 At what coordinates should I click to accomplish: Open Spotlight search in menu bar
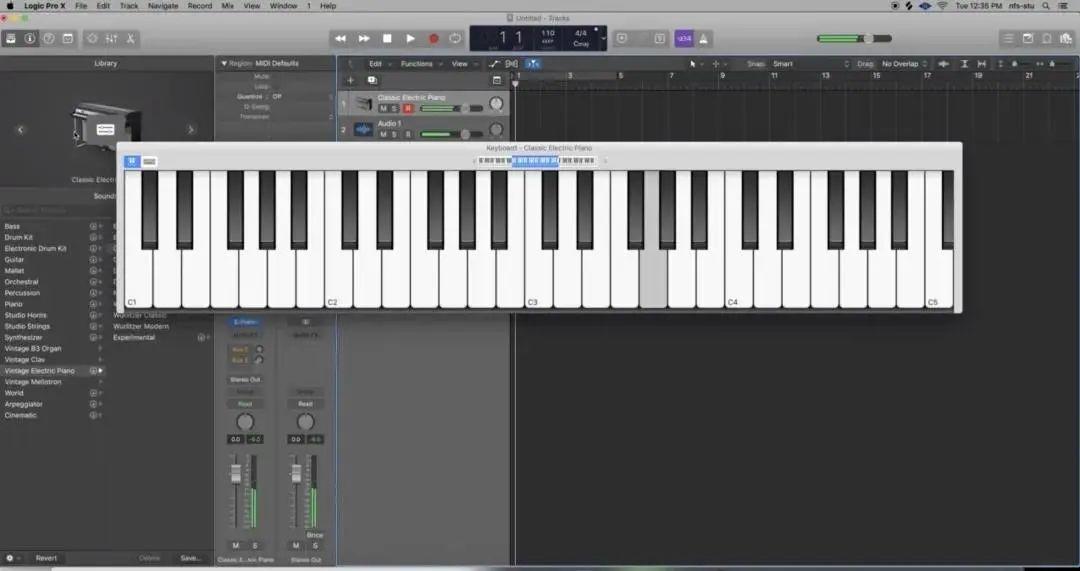tap(1046, 6)
